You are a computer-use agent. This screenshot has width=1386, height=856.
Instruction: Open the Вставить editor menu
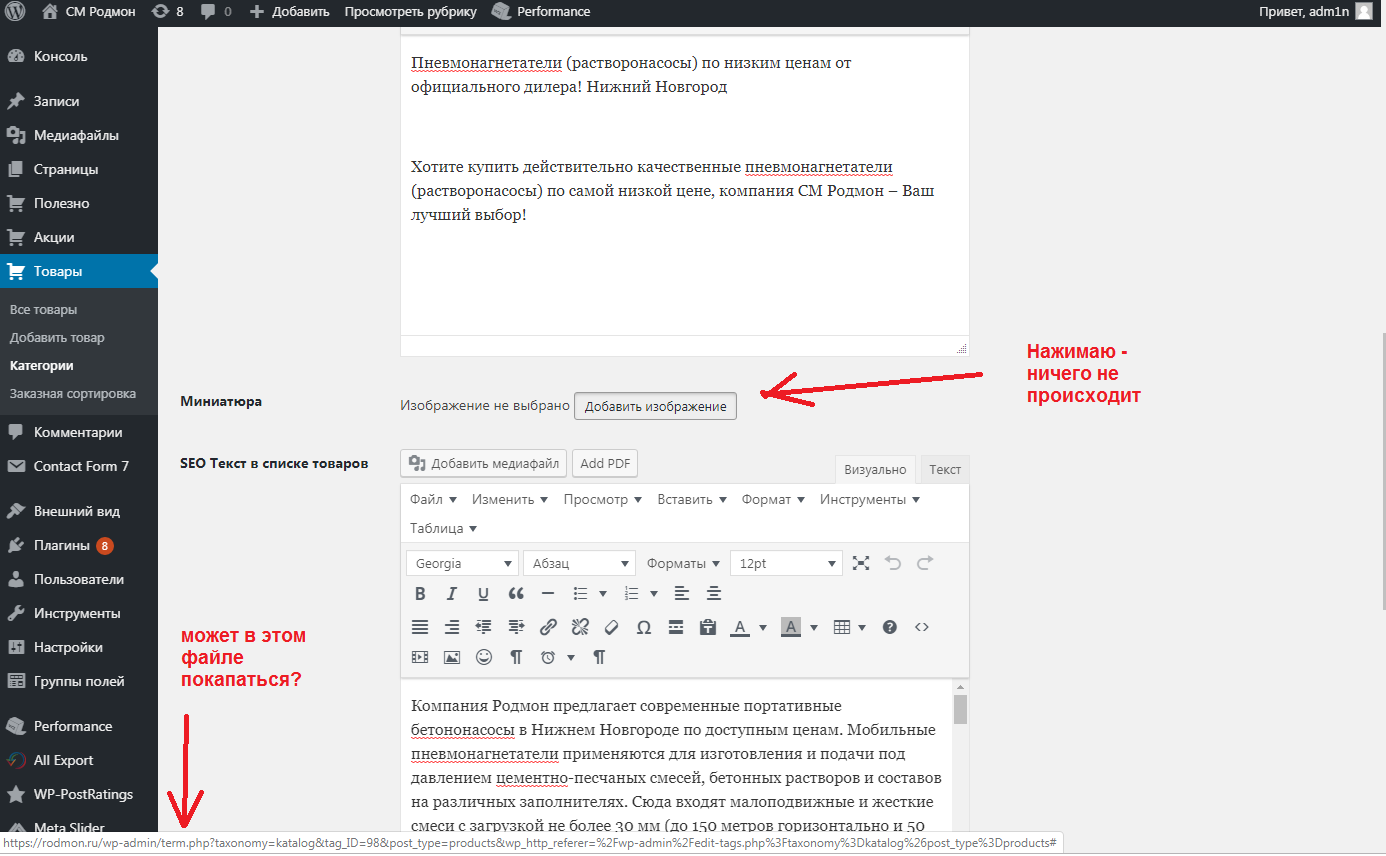point(692,499)
